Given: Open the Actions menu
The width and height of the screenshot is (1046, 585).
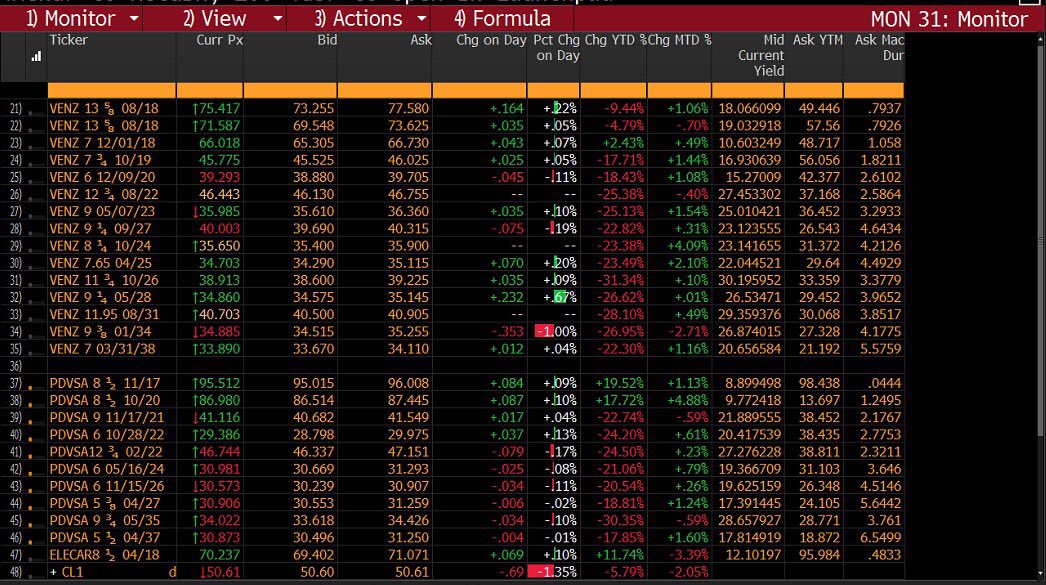Looking at the screenshot, I should click(x=358, y=19).
